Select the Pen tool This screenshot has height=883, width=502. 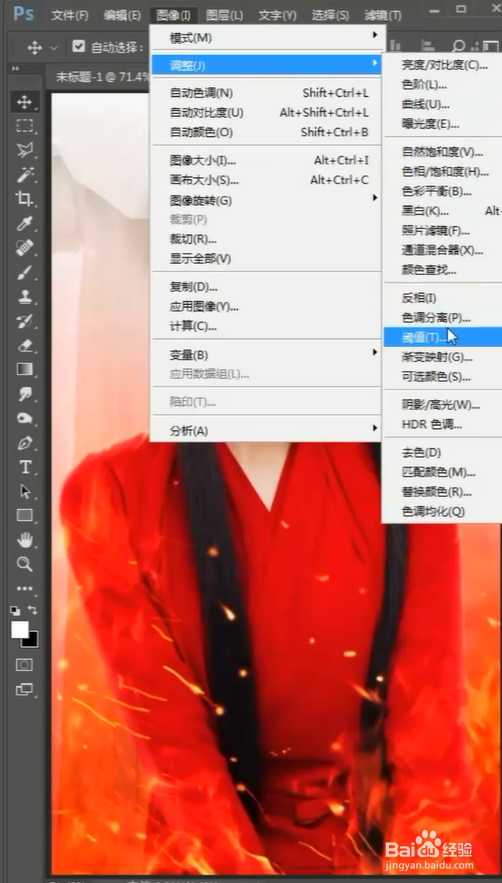click(x=24, y=443)
